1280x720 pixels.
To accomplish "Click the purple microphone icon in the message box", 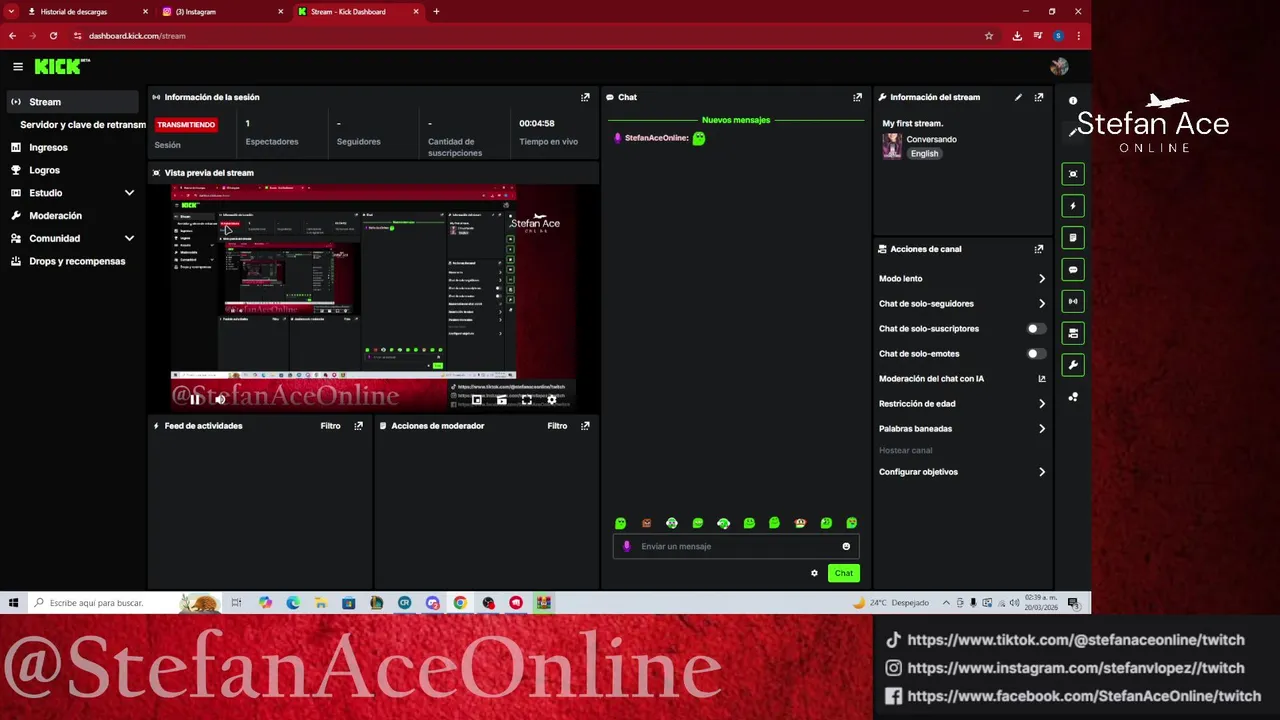I will pos(627,546).
